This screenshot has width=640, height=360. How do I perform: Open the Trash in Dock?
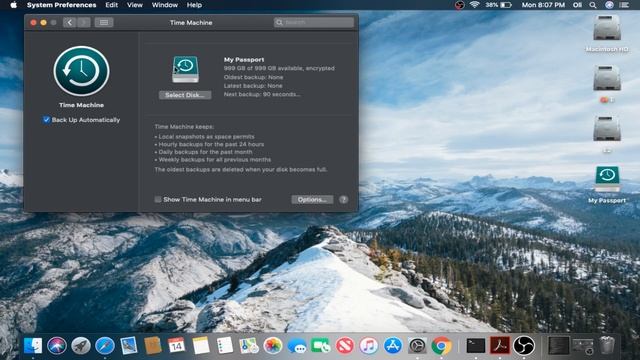[x=607, y=346]
